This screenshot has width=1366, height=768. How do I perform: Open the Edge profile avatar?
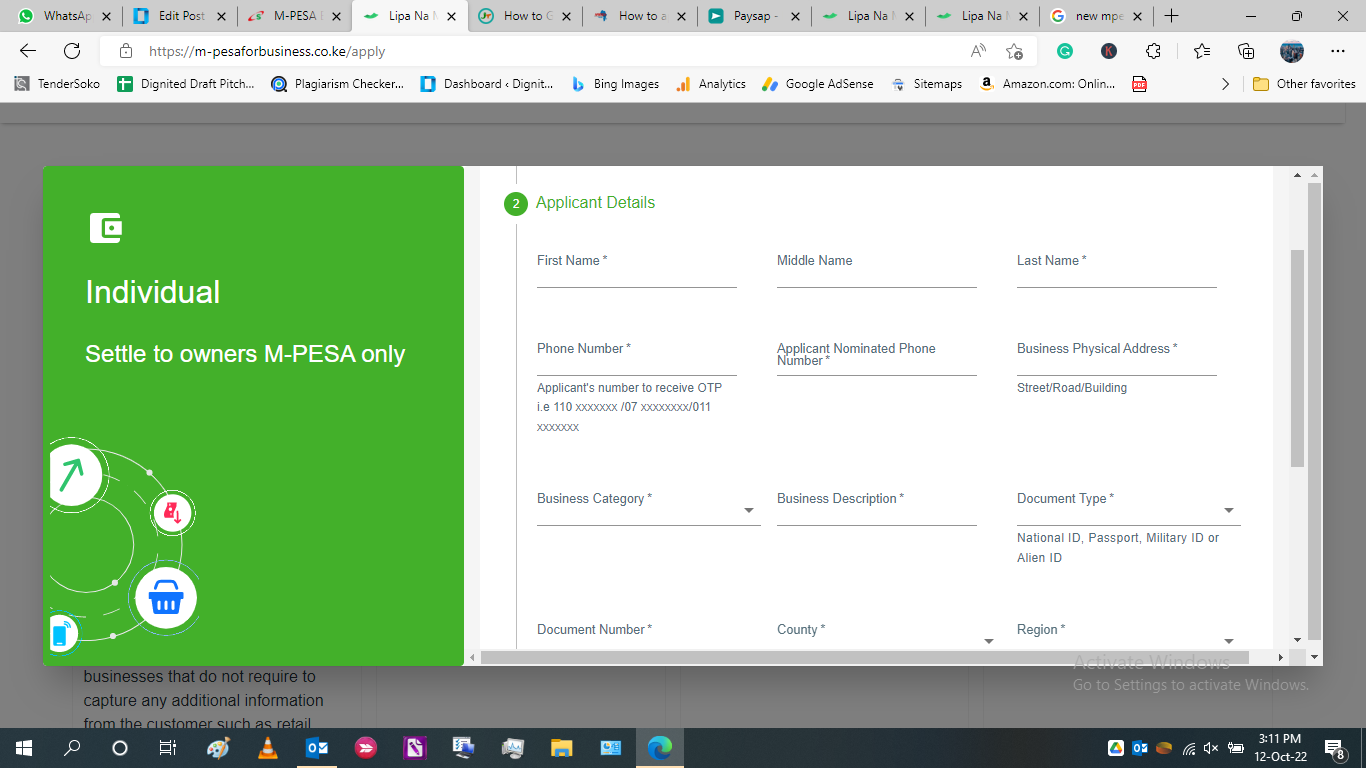click(x=1291, y=51)
